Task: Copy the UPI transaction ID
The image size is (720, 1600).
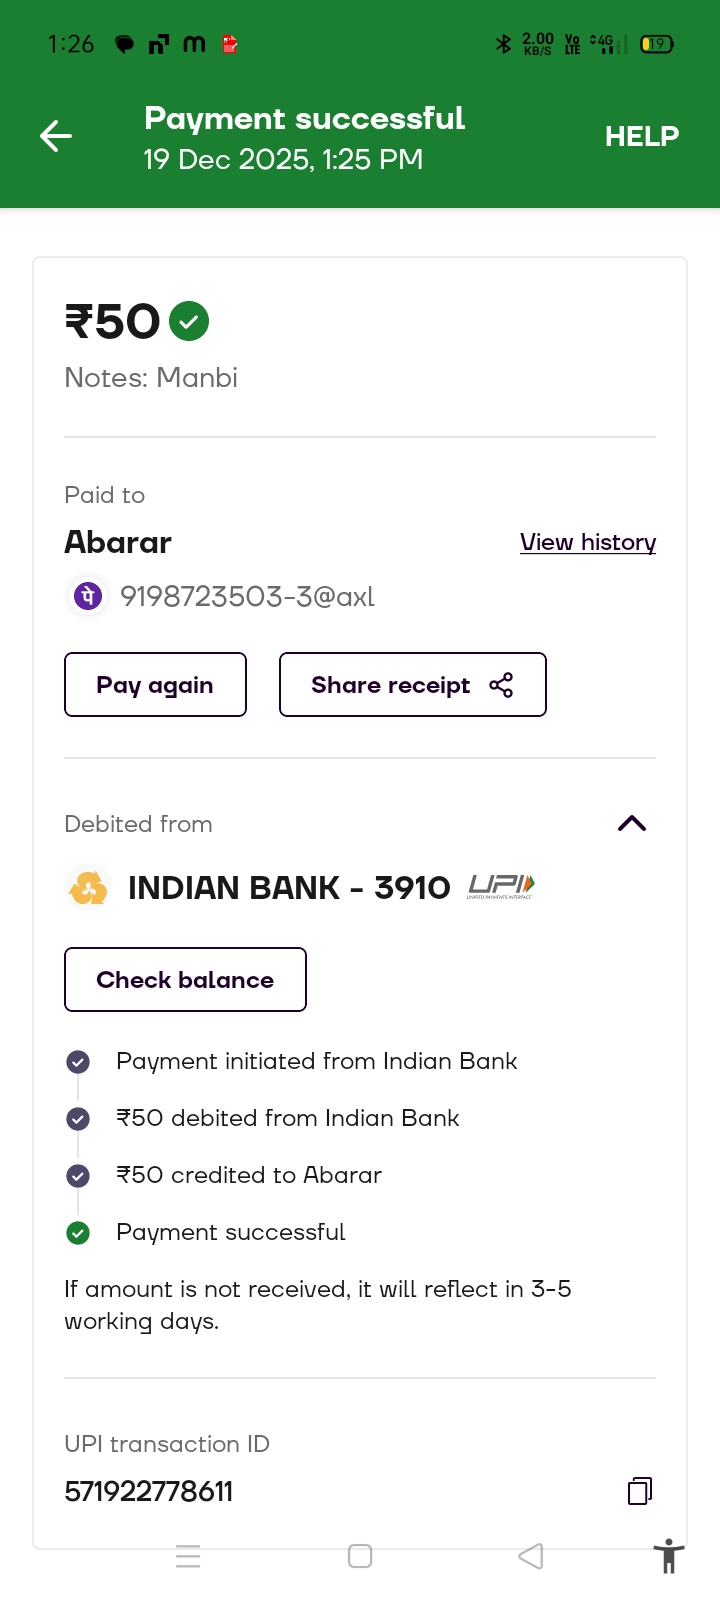Action: pyautogui.click(x=640, y=1491)
